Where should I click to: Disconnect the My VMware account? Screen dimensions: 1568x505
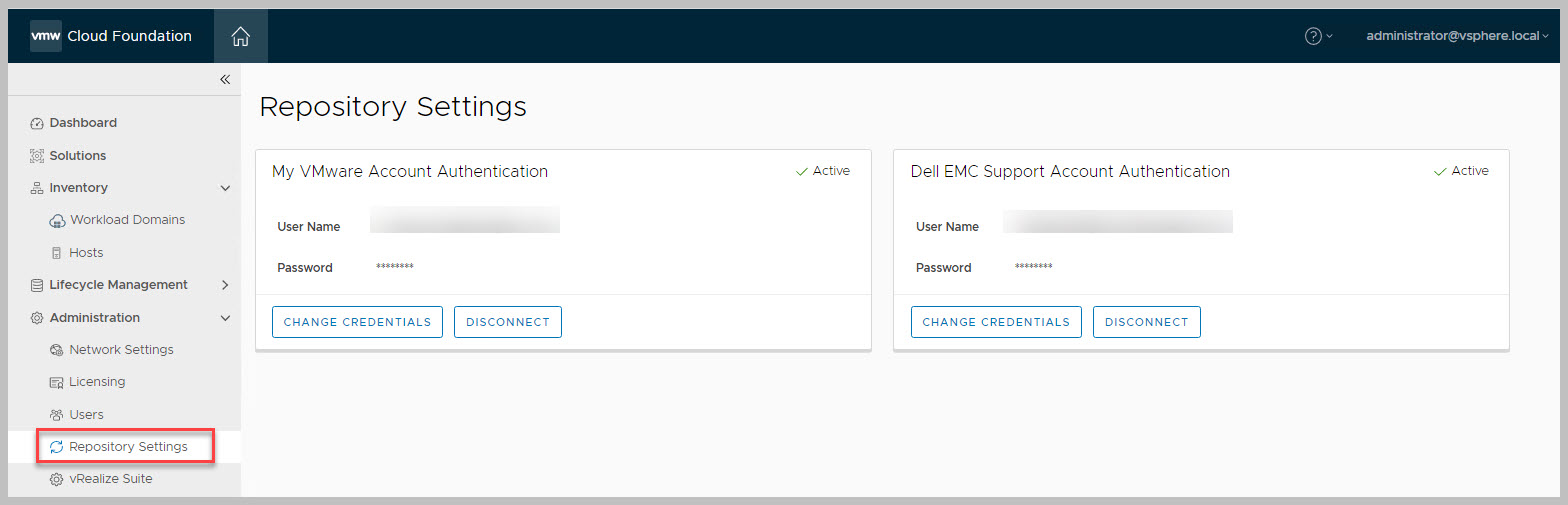507,322
